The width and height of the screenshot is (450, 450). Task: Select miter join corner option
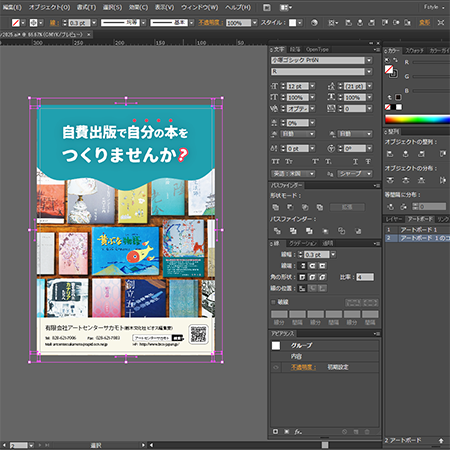(302, 277)
